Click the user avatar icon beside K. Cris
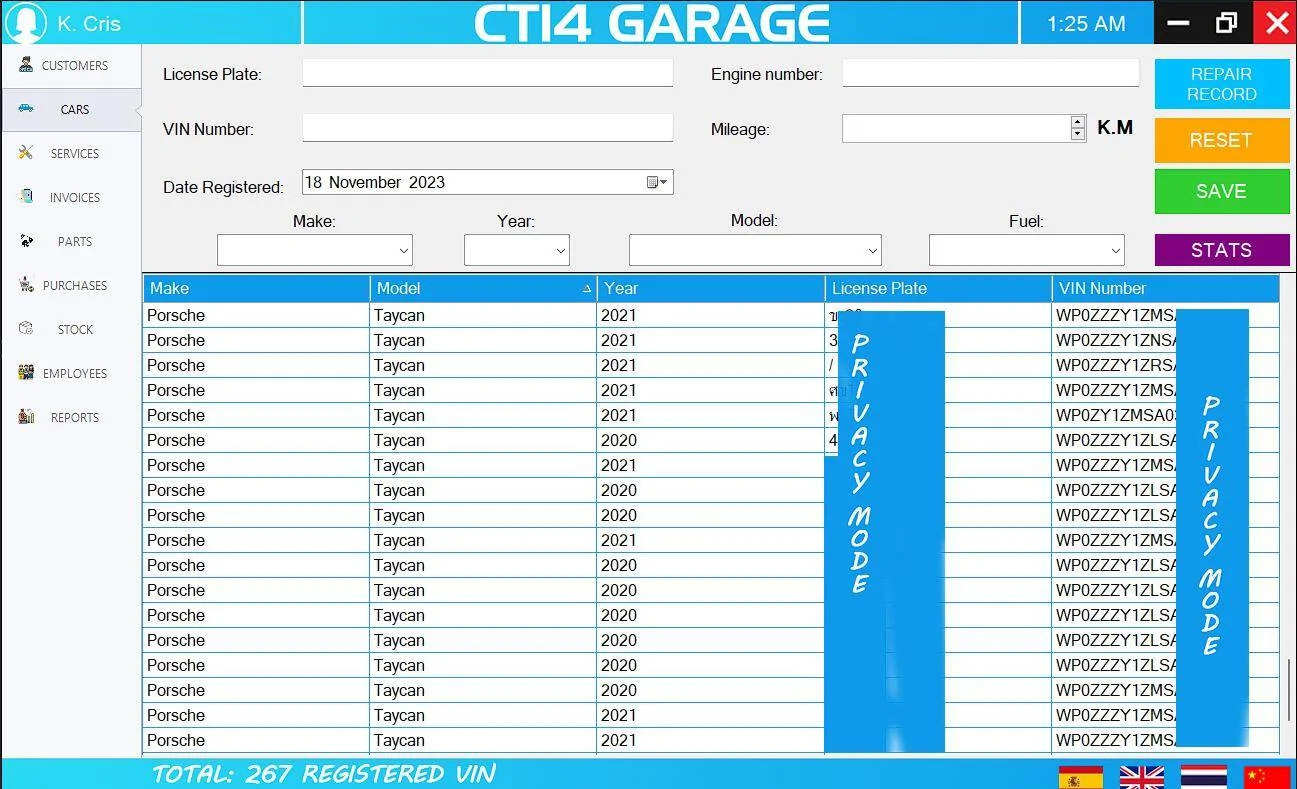Viewport: 1297px width, 789px height. pyautogui.click(x=26, y=22)
